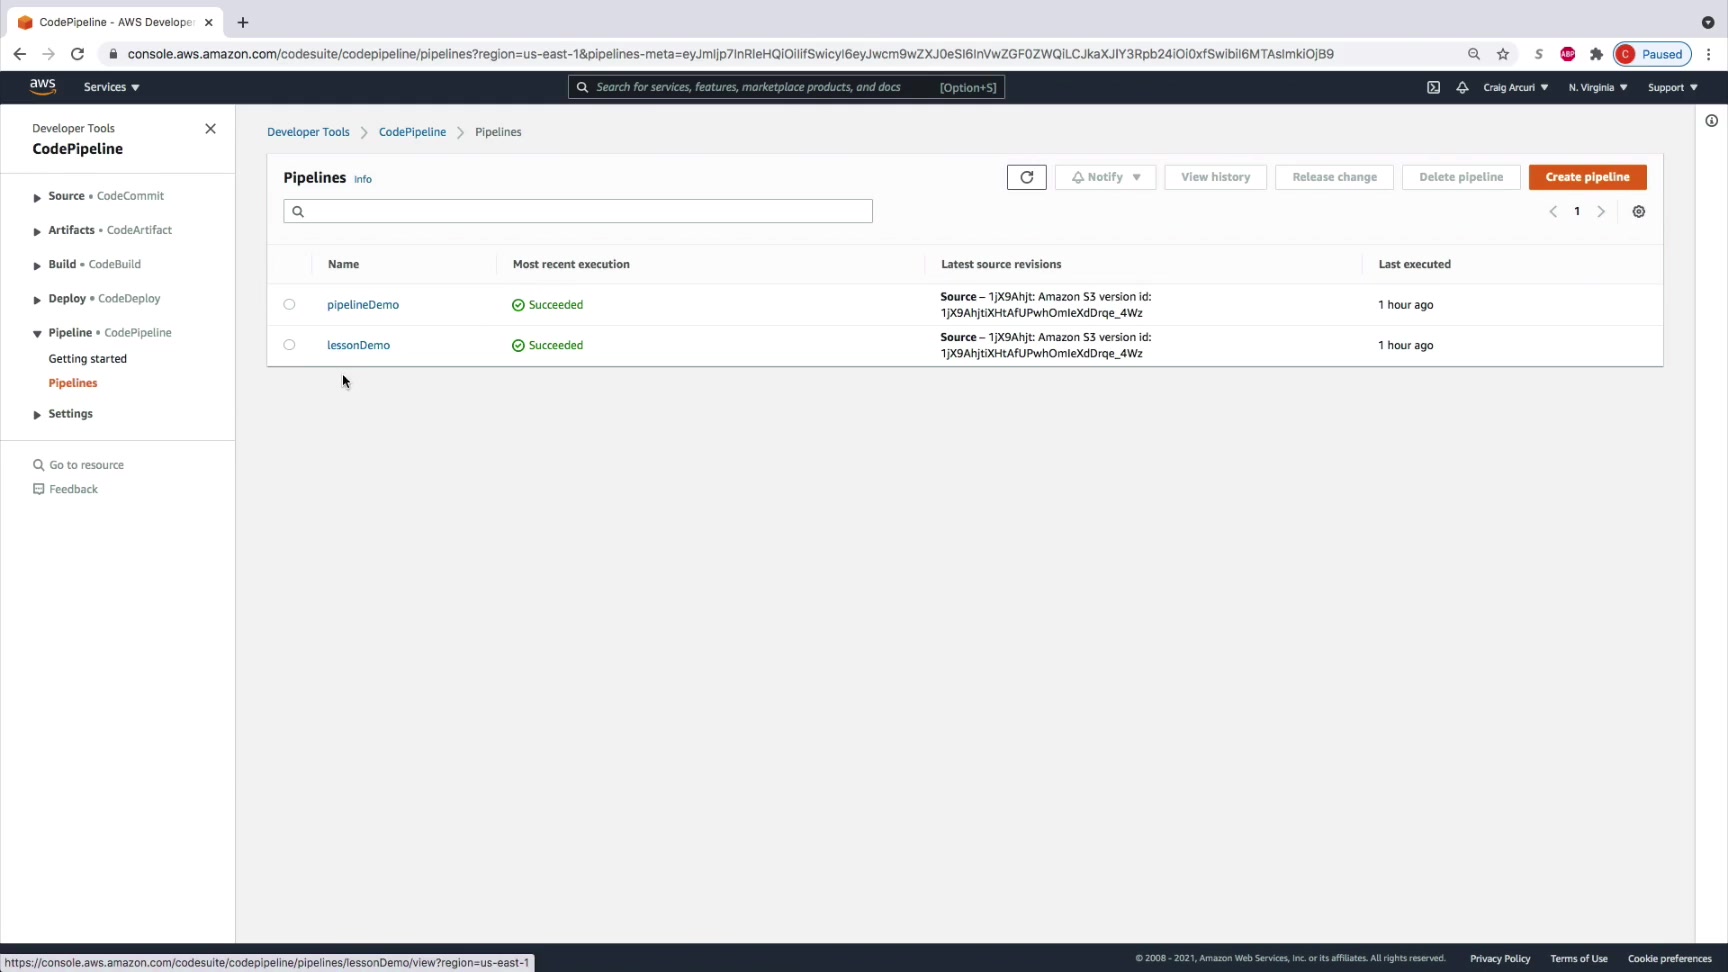Click the S extension icon

(1539, 54)
